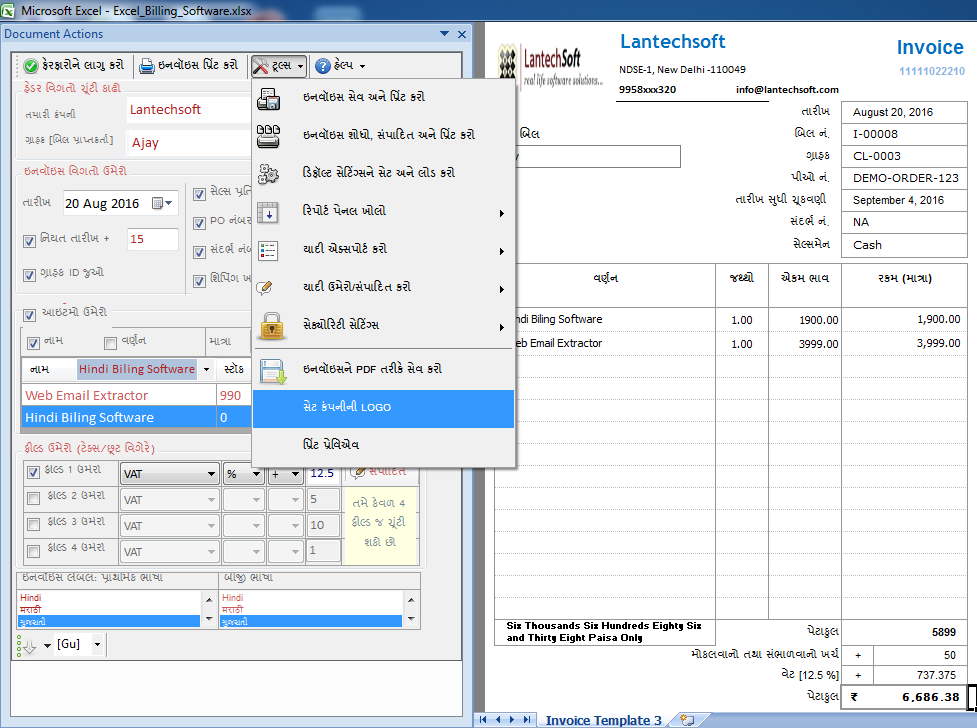This screenshot has width=977, height=728.
Task: Select find, edit and print invoice menu item
Action: coord(383,135)
